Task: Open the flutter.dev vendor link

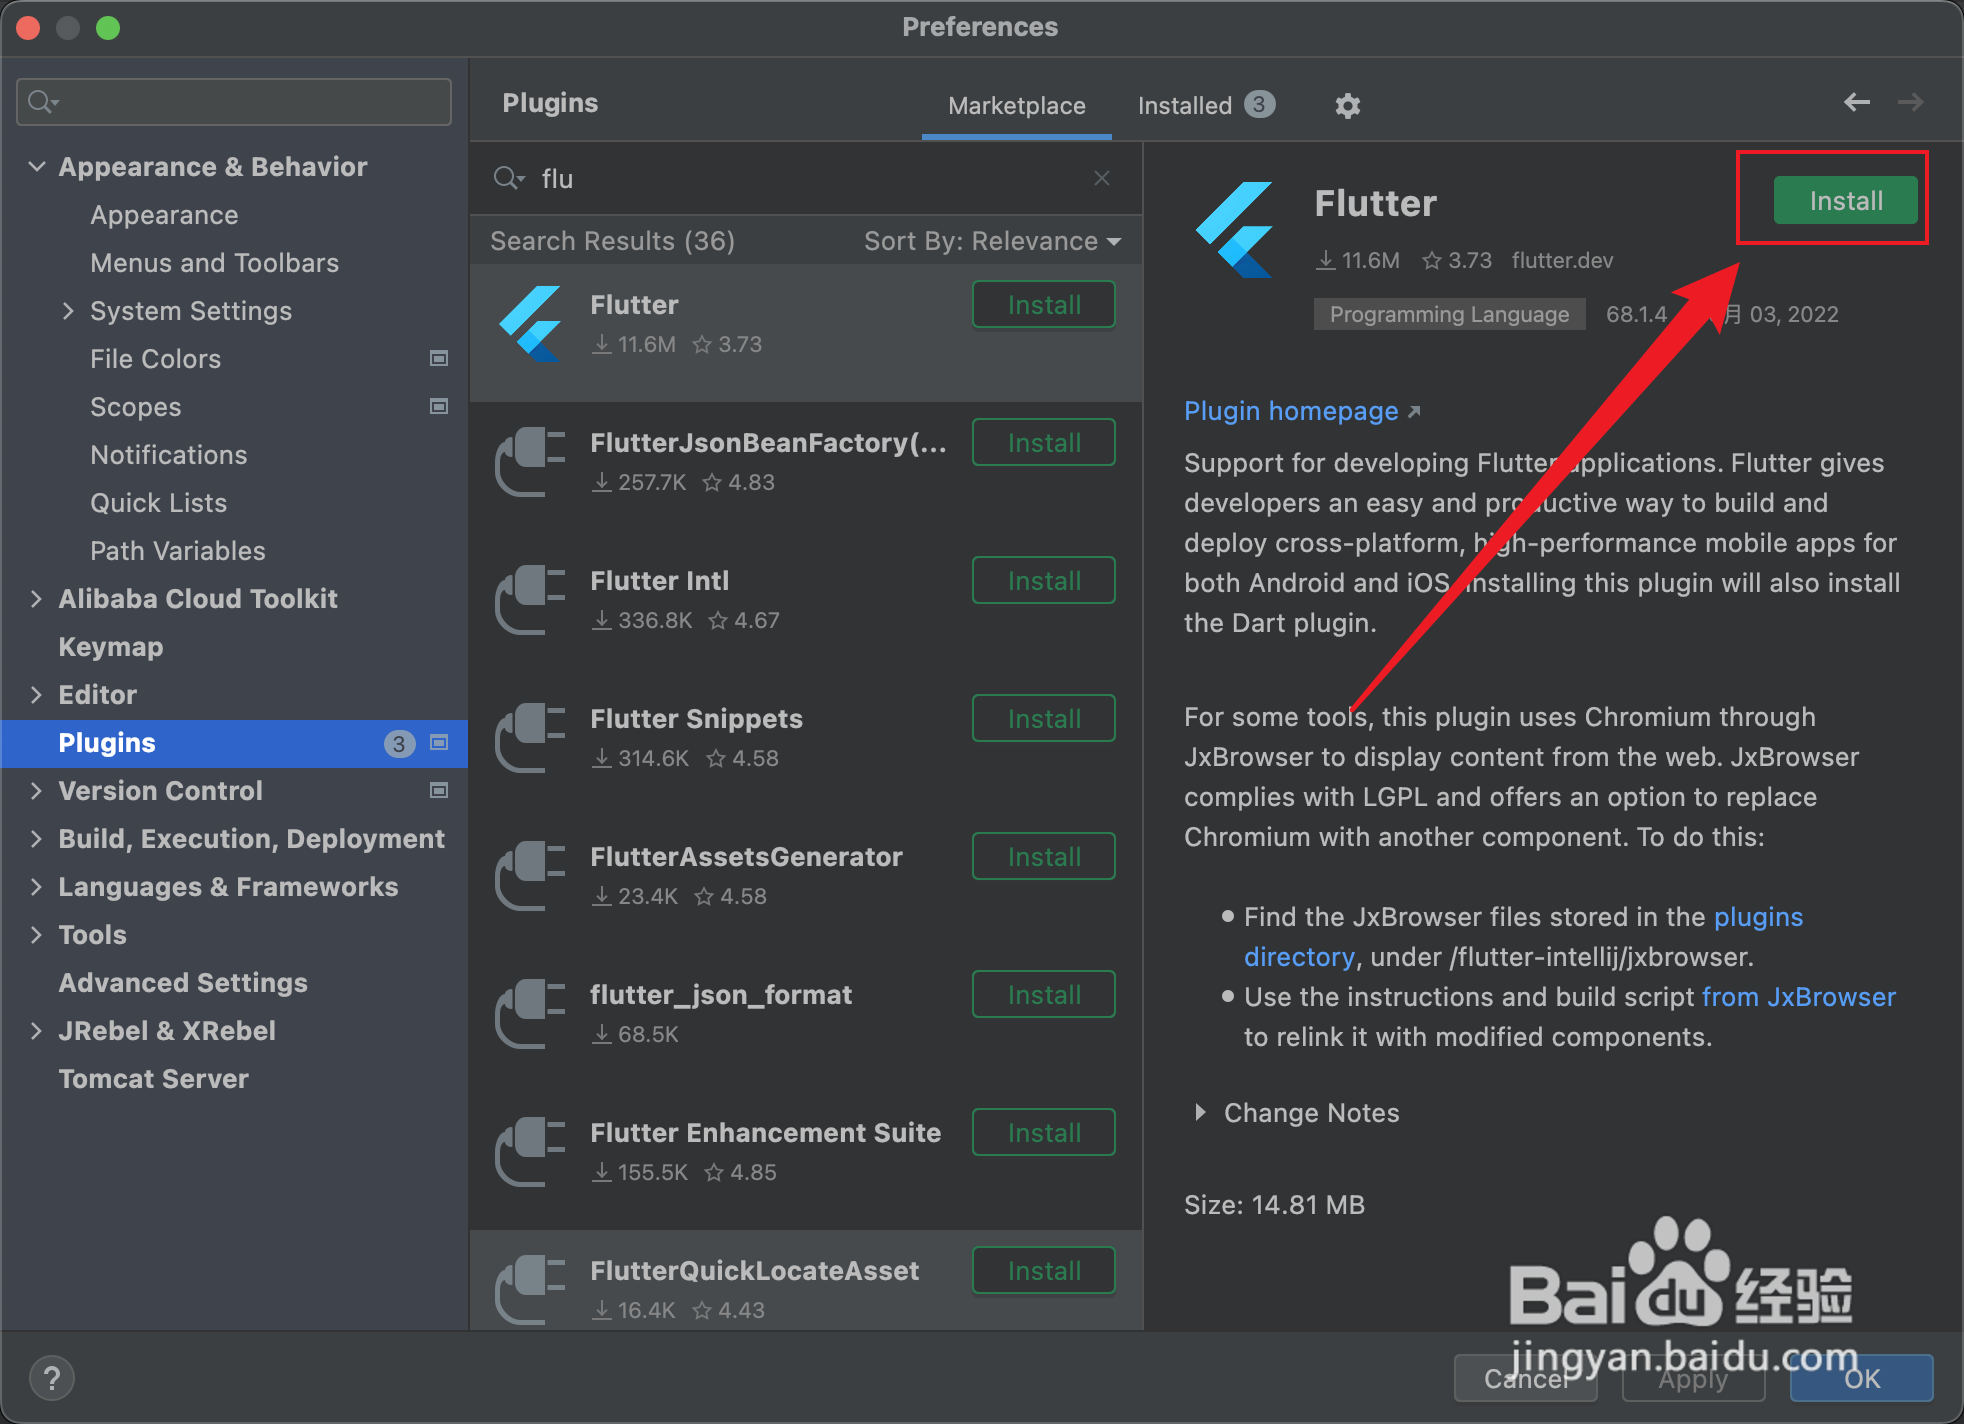Action: point(1562,260)
